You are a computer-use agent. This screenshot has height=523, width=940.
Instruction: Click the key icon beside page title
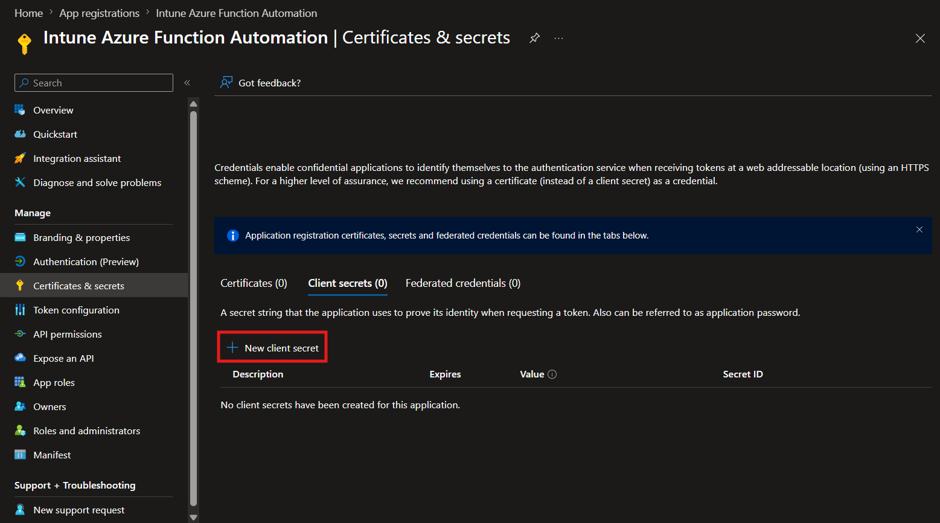pyautogui.click(x=25, y=44)
